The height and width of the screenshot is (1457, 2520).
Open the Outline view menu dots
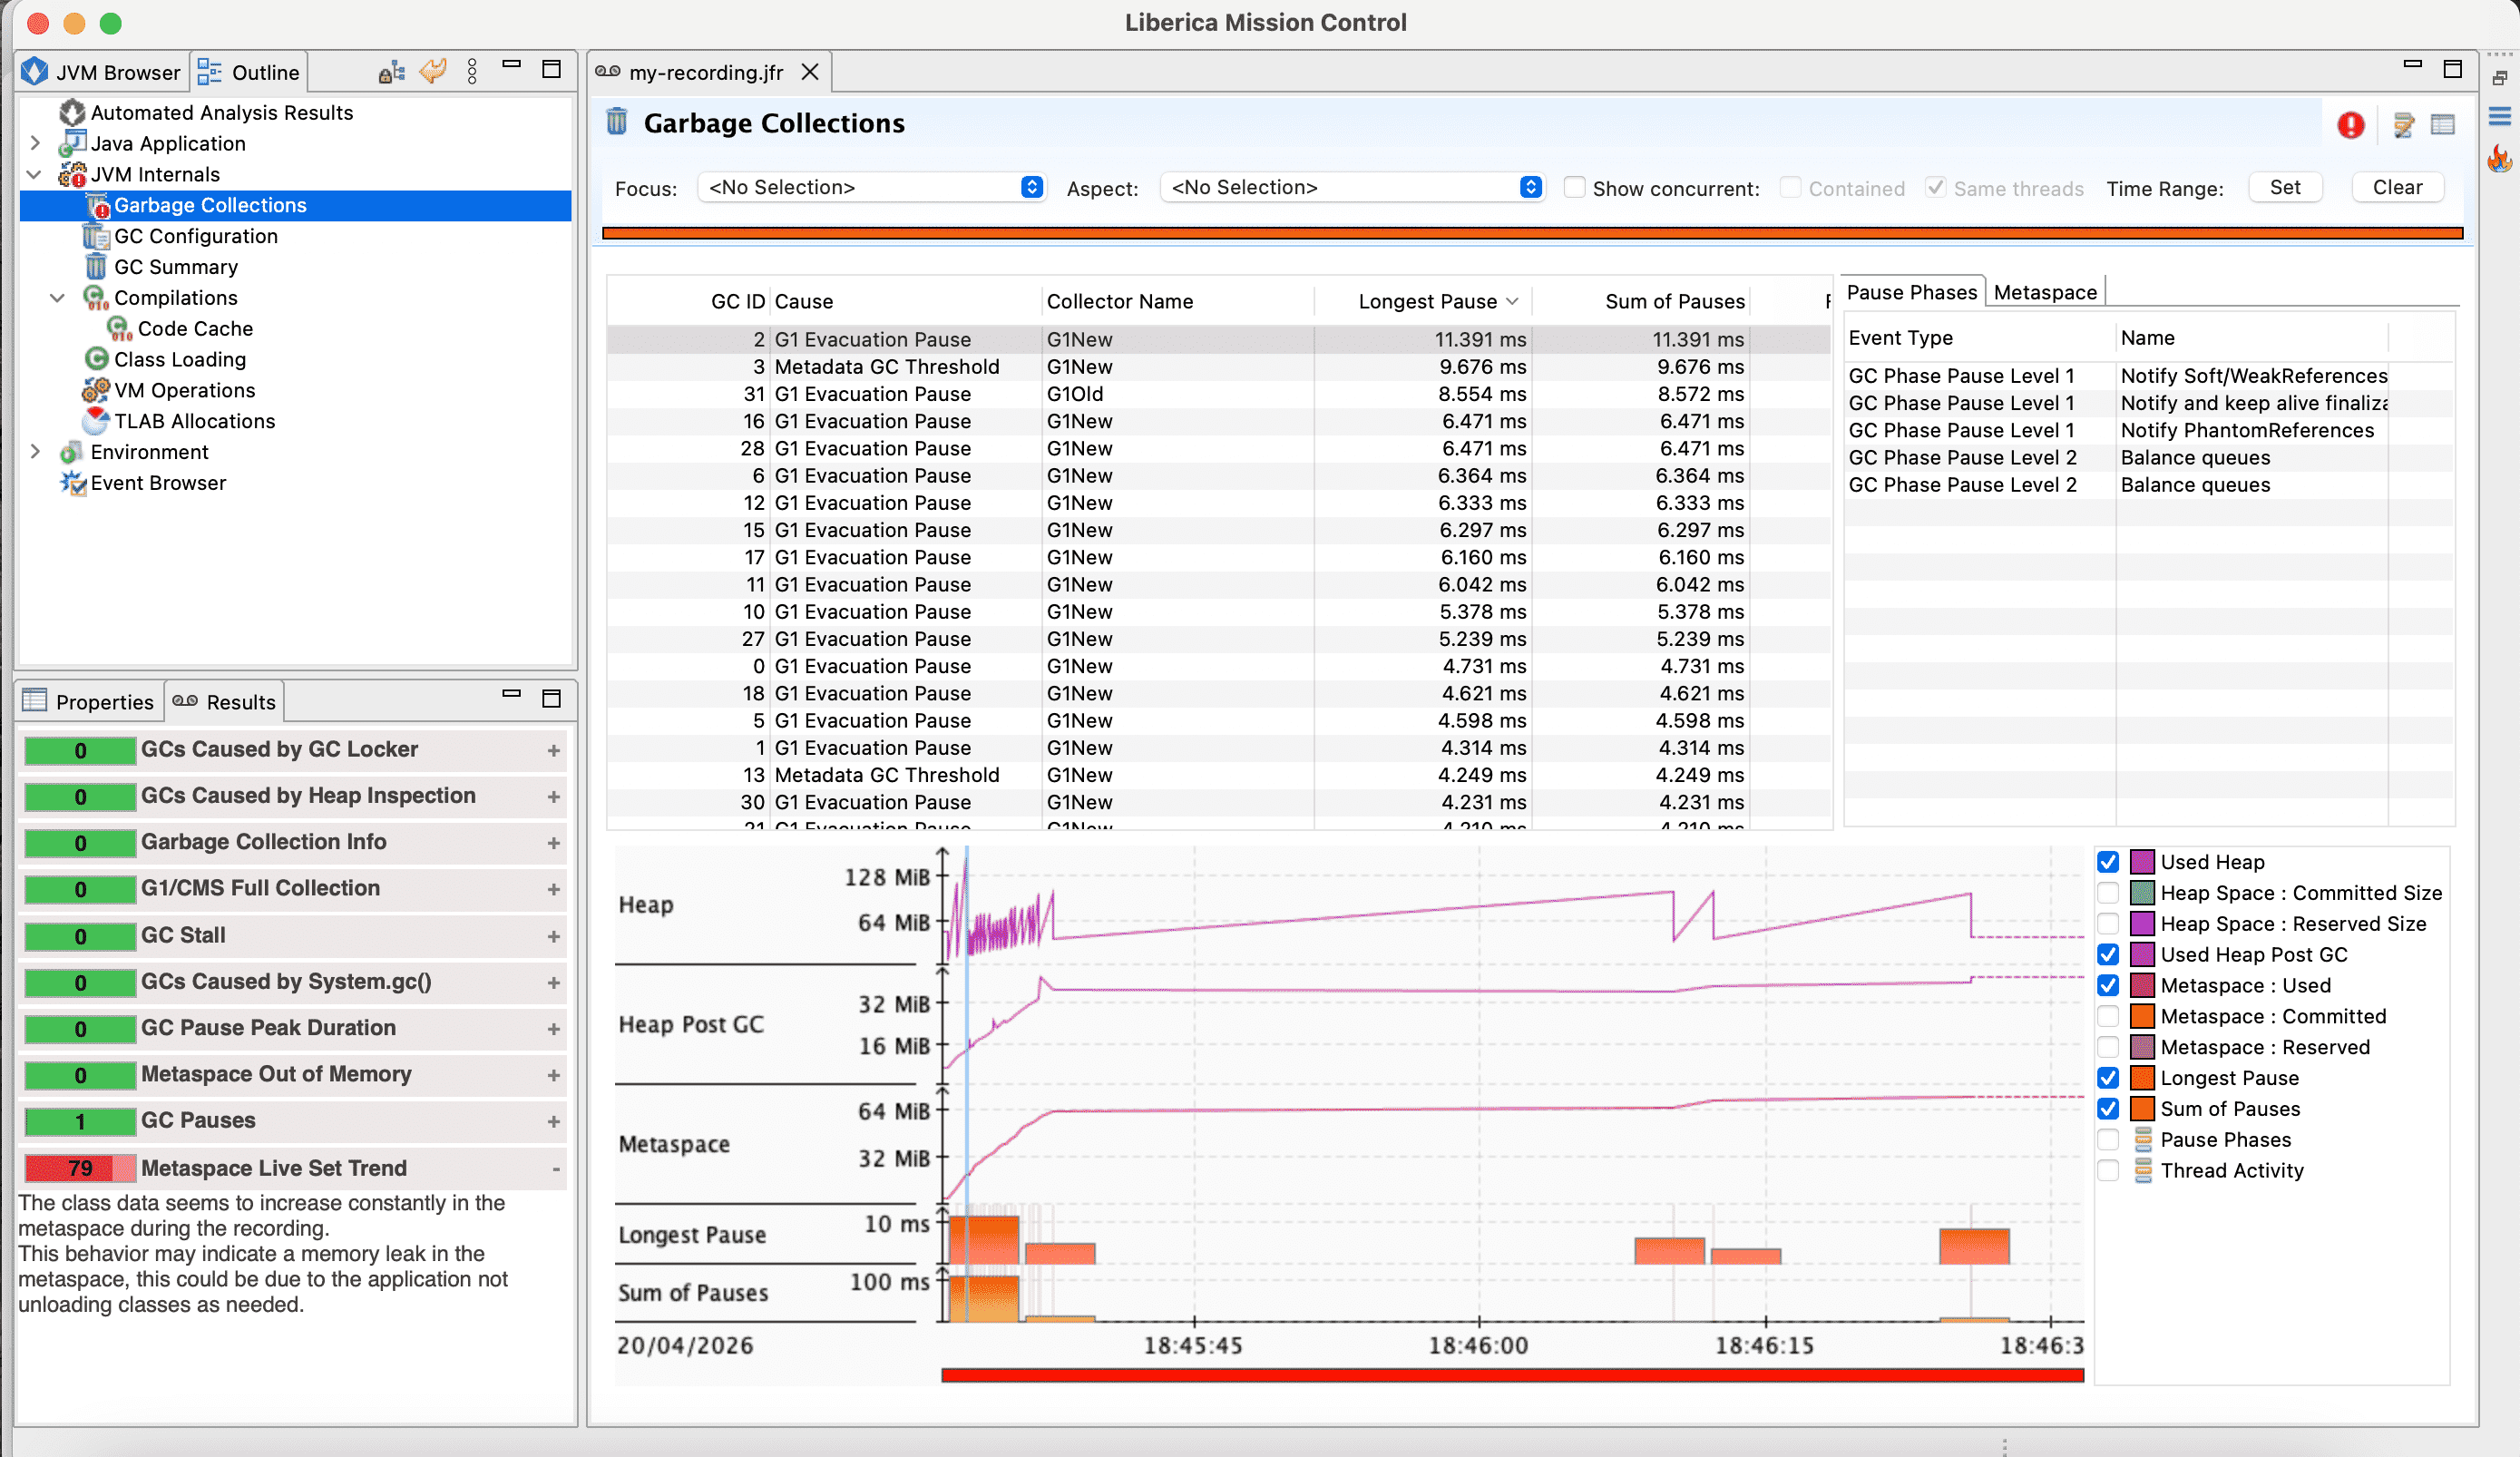click(472, 71)
